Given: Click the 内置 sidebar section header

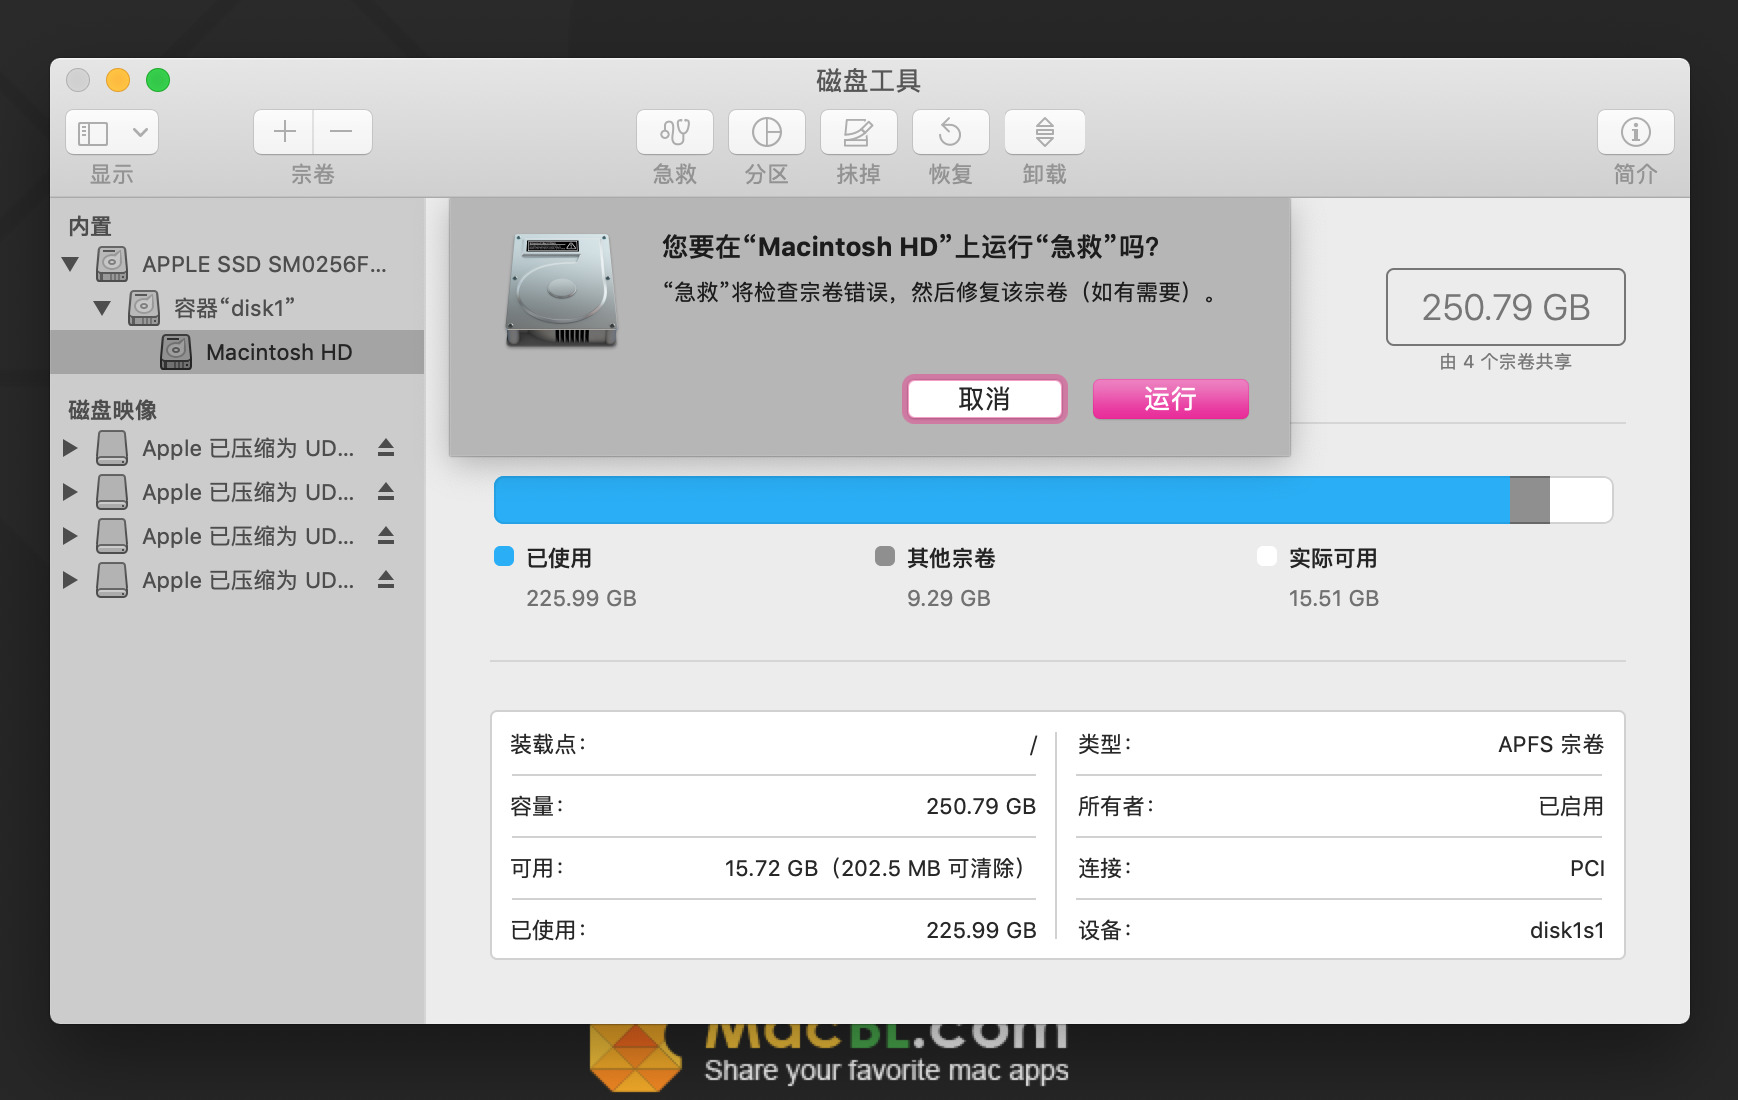Looking at the screenshot, I should tap(90, 227).
